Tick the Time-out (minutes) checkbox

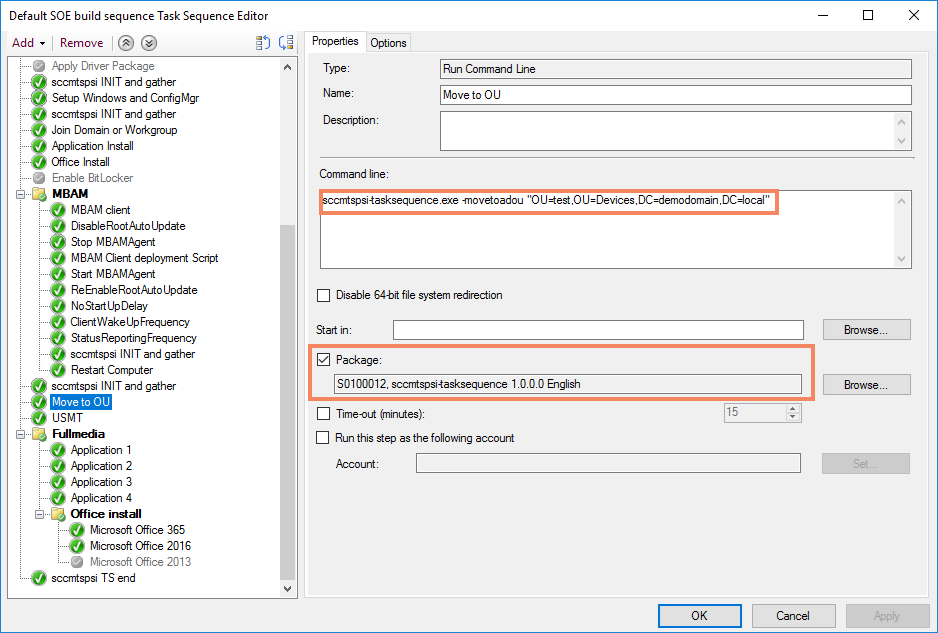[x=323, y=413]
